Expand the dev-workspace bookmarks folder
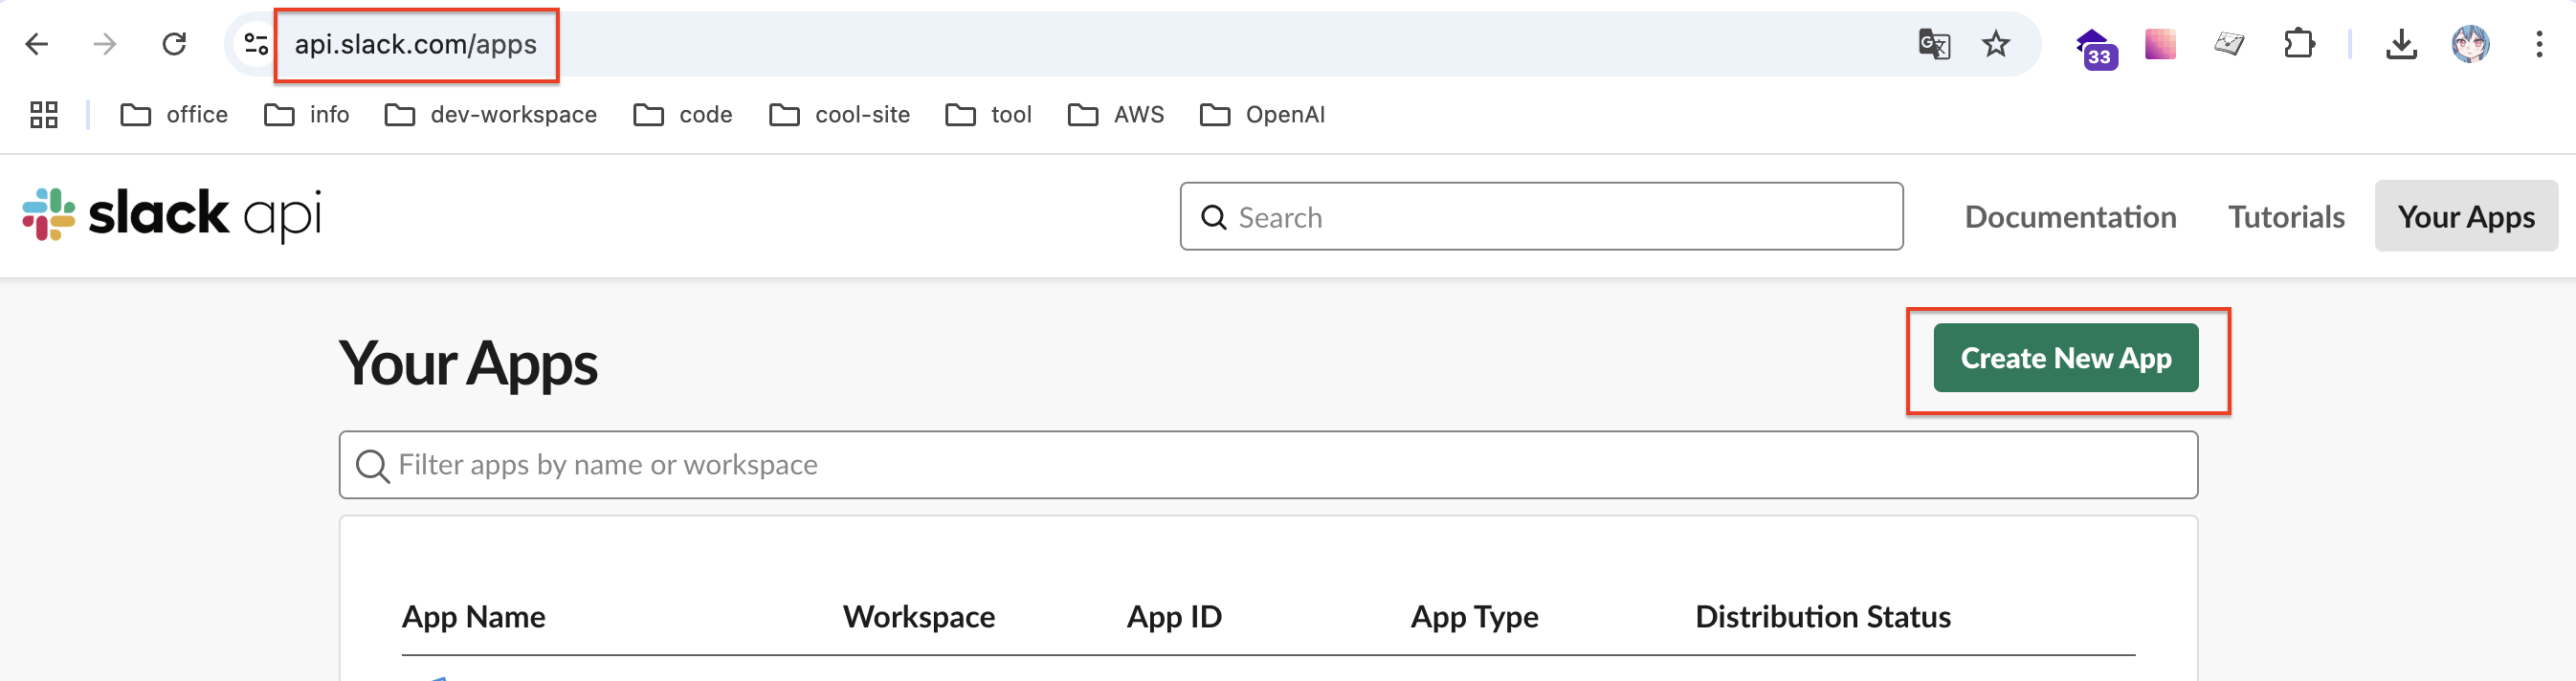The image size is (2576, 681). pyautogui.click(x=490, y=115)
